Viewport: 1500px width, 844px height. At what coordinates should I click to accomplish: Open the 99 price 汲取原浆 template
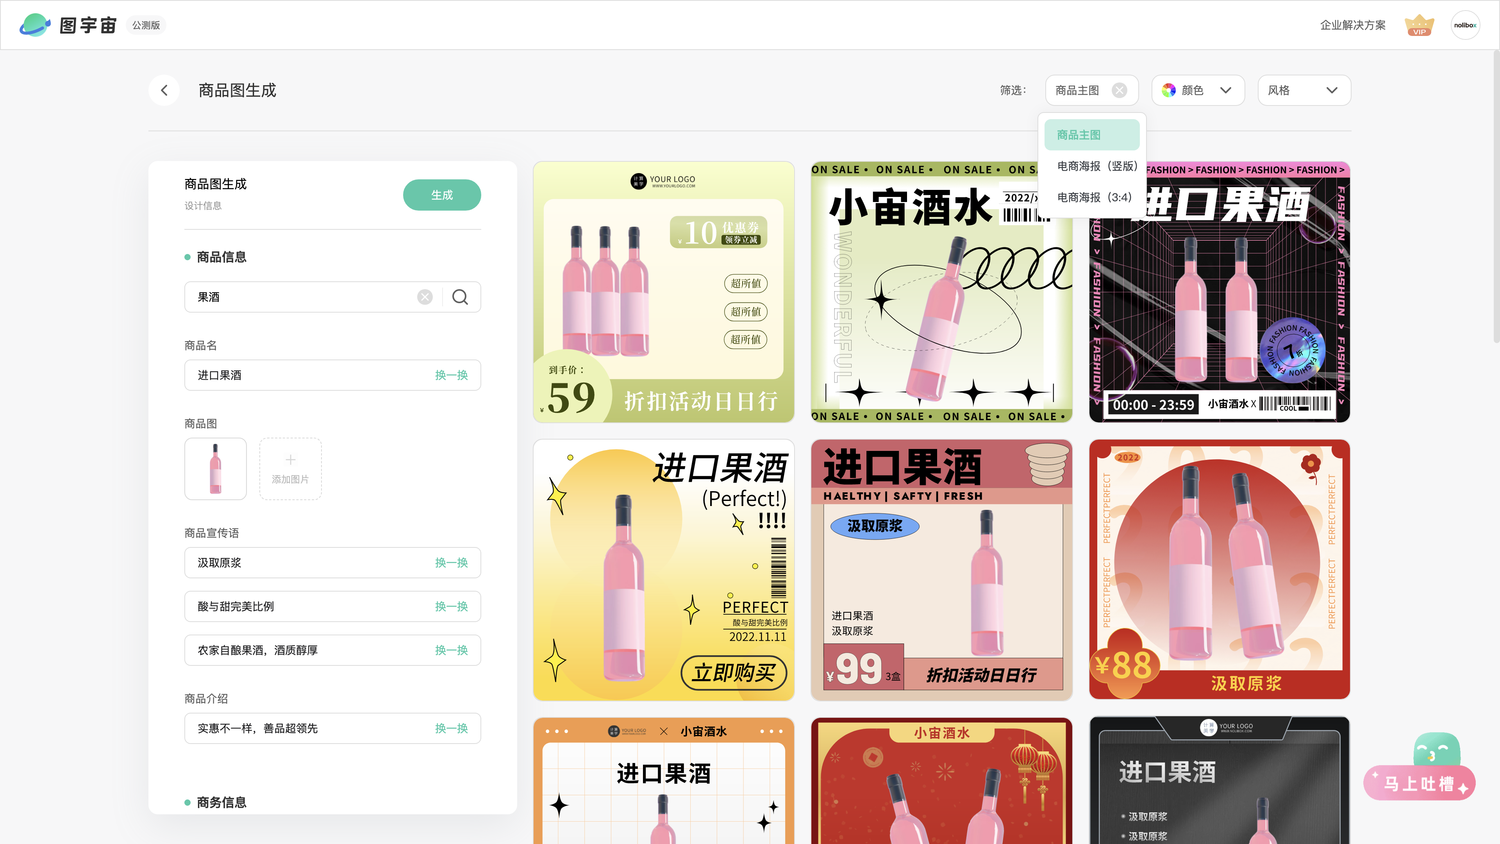click(x=941, y=570)
